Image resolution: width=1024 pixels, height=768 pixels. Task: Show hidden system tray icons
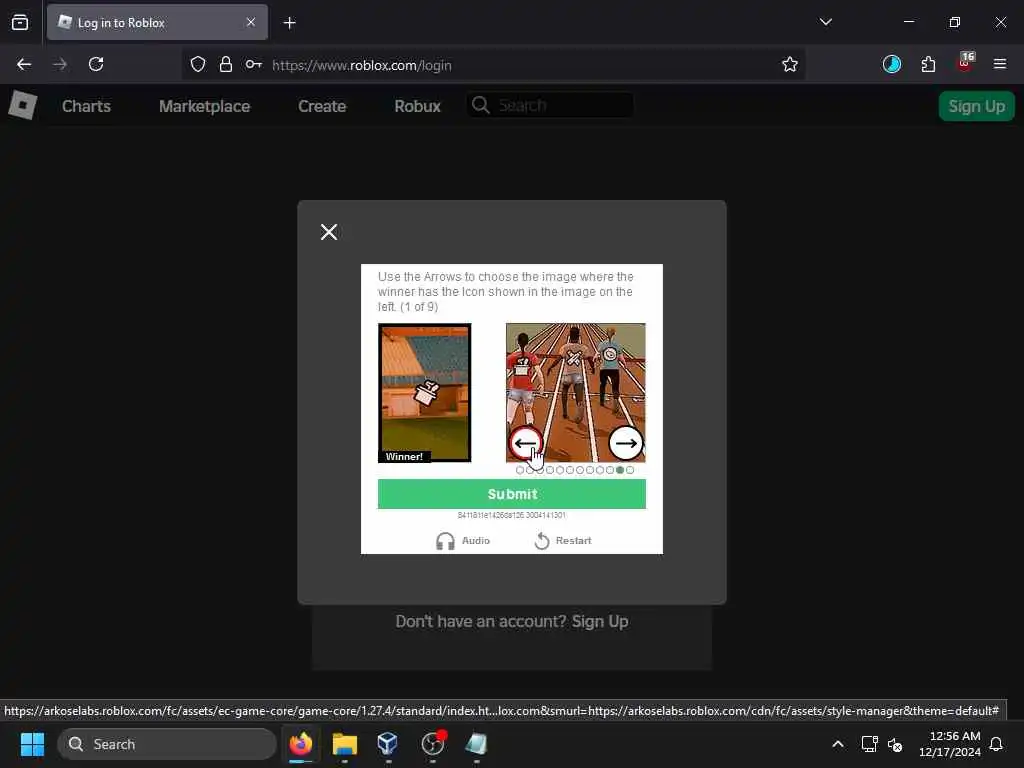tap(837, 744)
